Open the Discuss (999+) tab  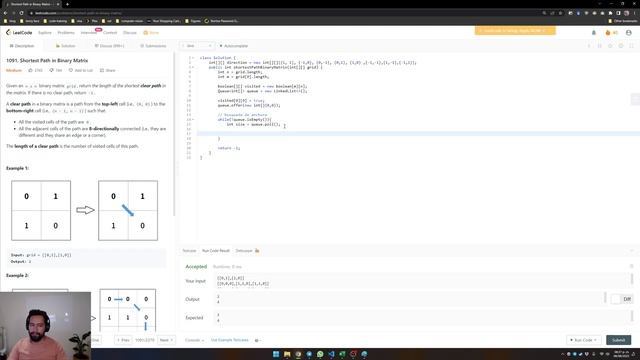(109, 46)
